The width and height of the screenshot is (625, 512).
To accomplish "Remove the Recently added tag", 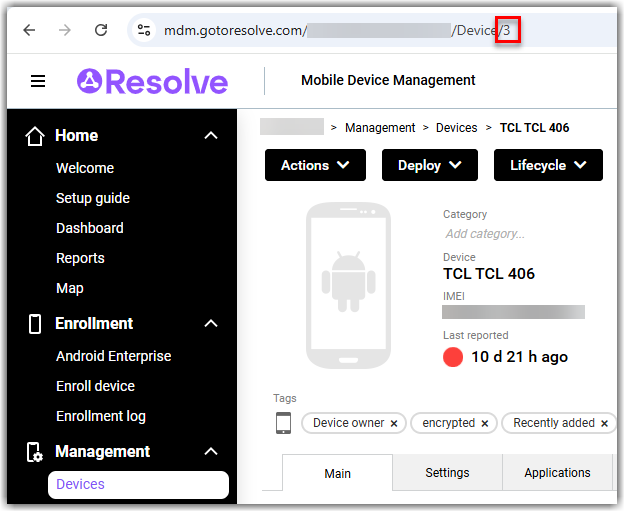I will coord(604,424).
